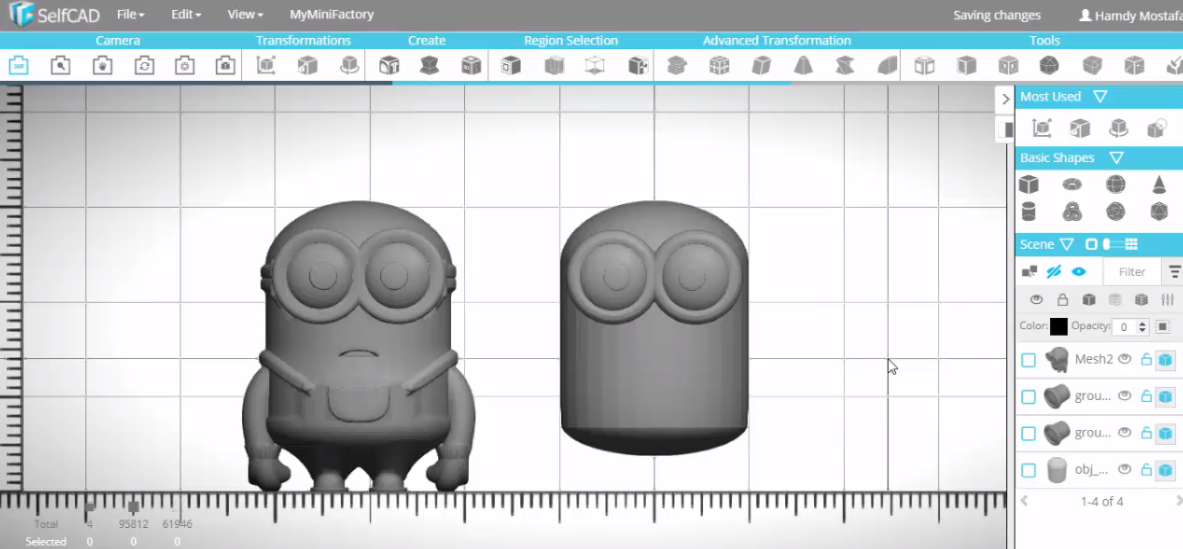Select the Skew advanced transformation
The width and height of the screenshot is (1183, 549).
tap(761, 66)
